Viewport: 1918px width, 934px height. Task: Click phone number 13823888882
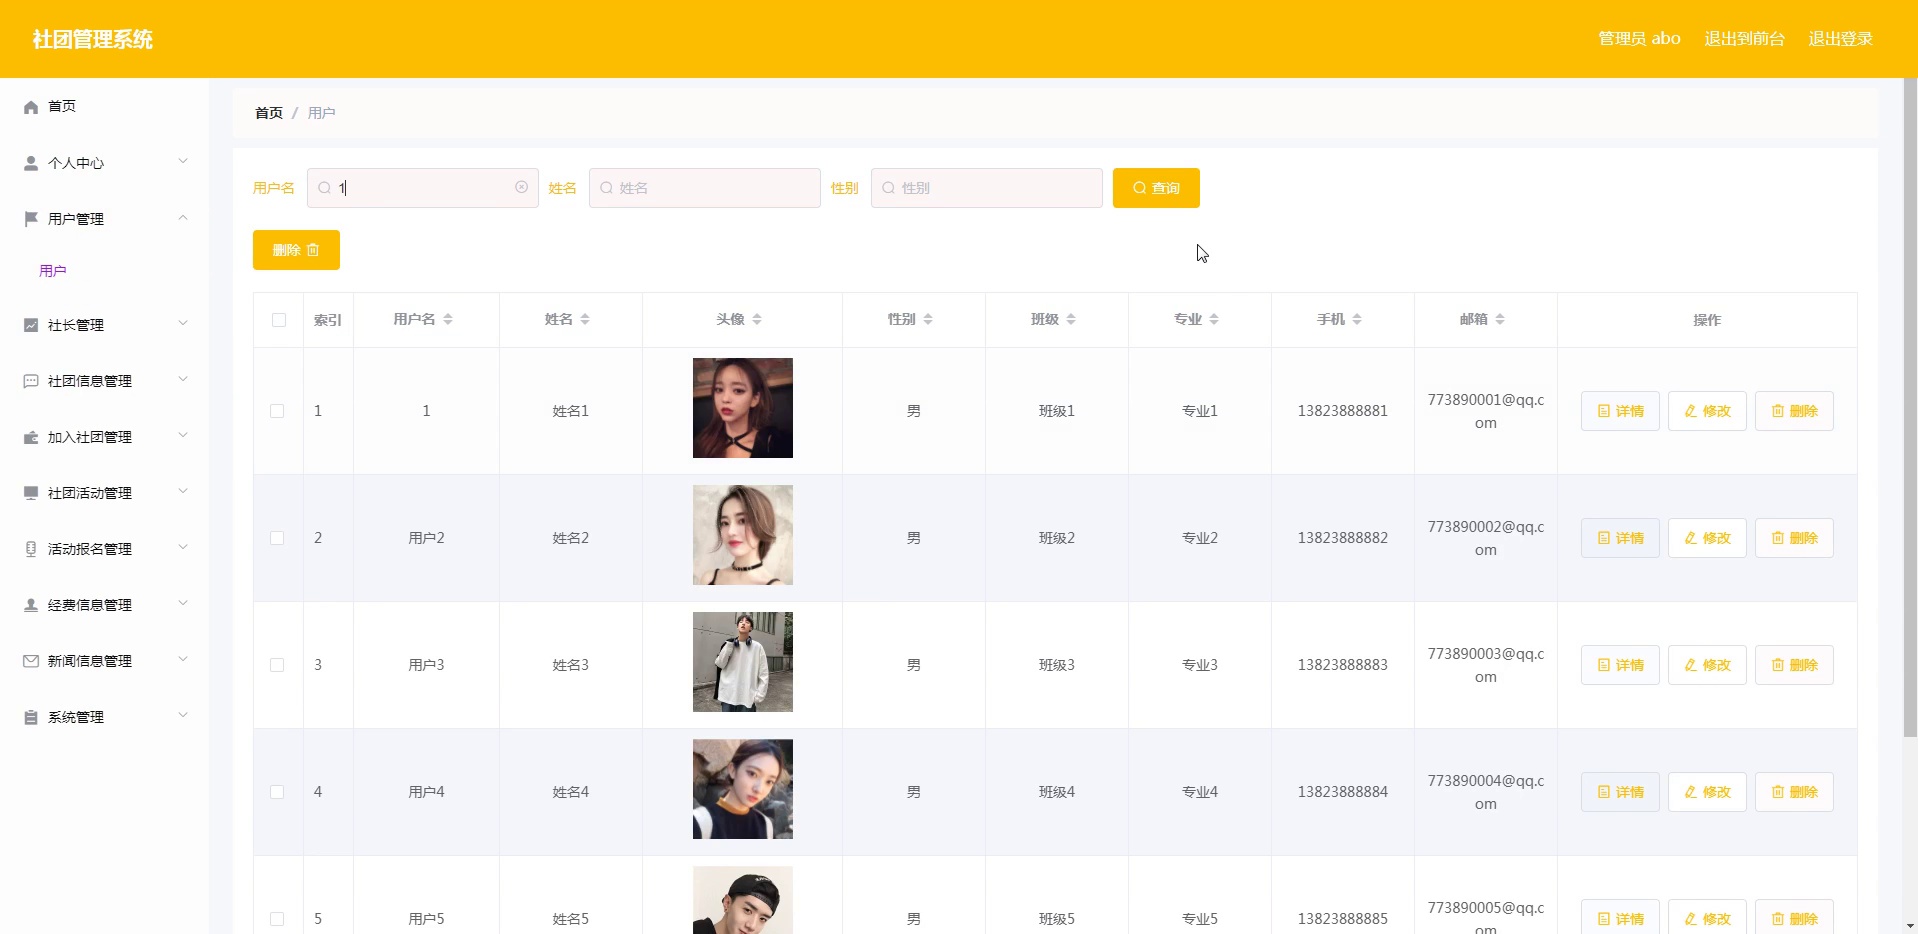point(1343,538)
